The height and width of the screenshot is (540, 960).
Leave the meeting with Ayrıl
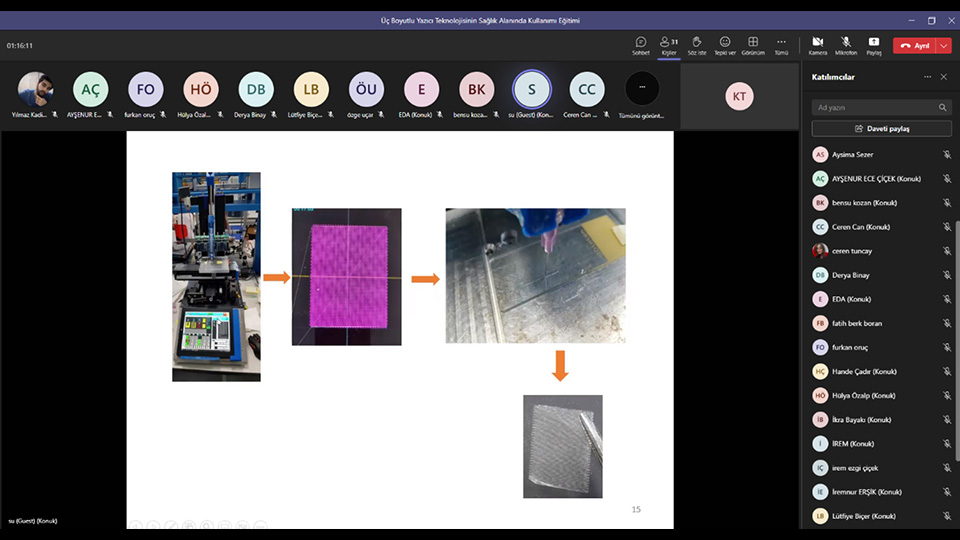914,45
